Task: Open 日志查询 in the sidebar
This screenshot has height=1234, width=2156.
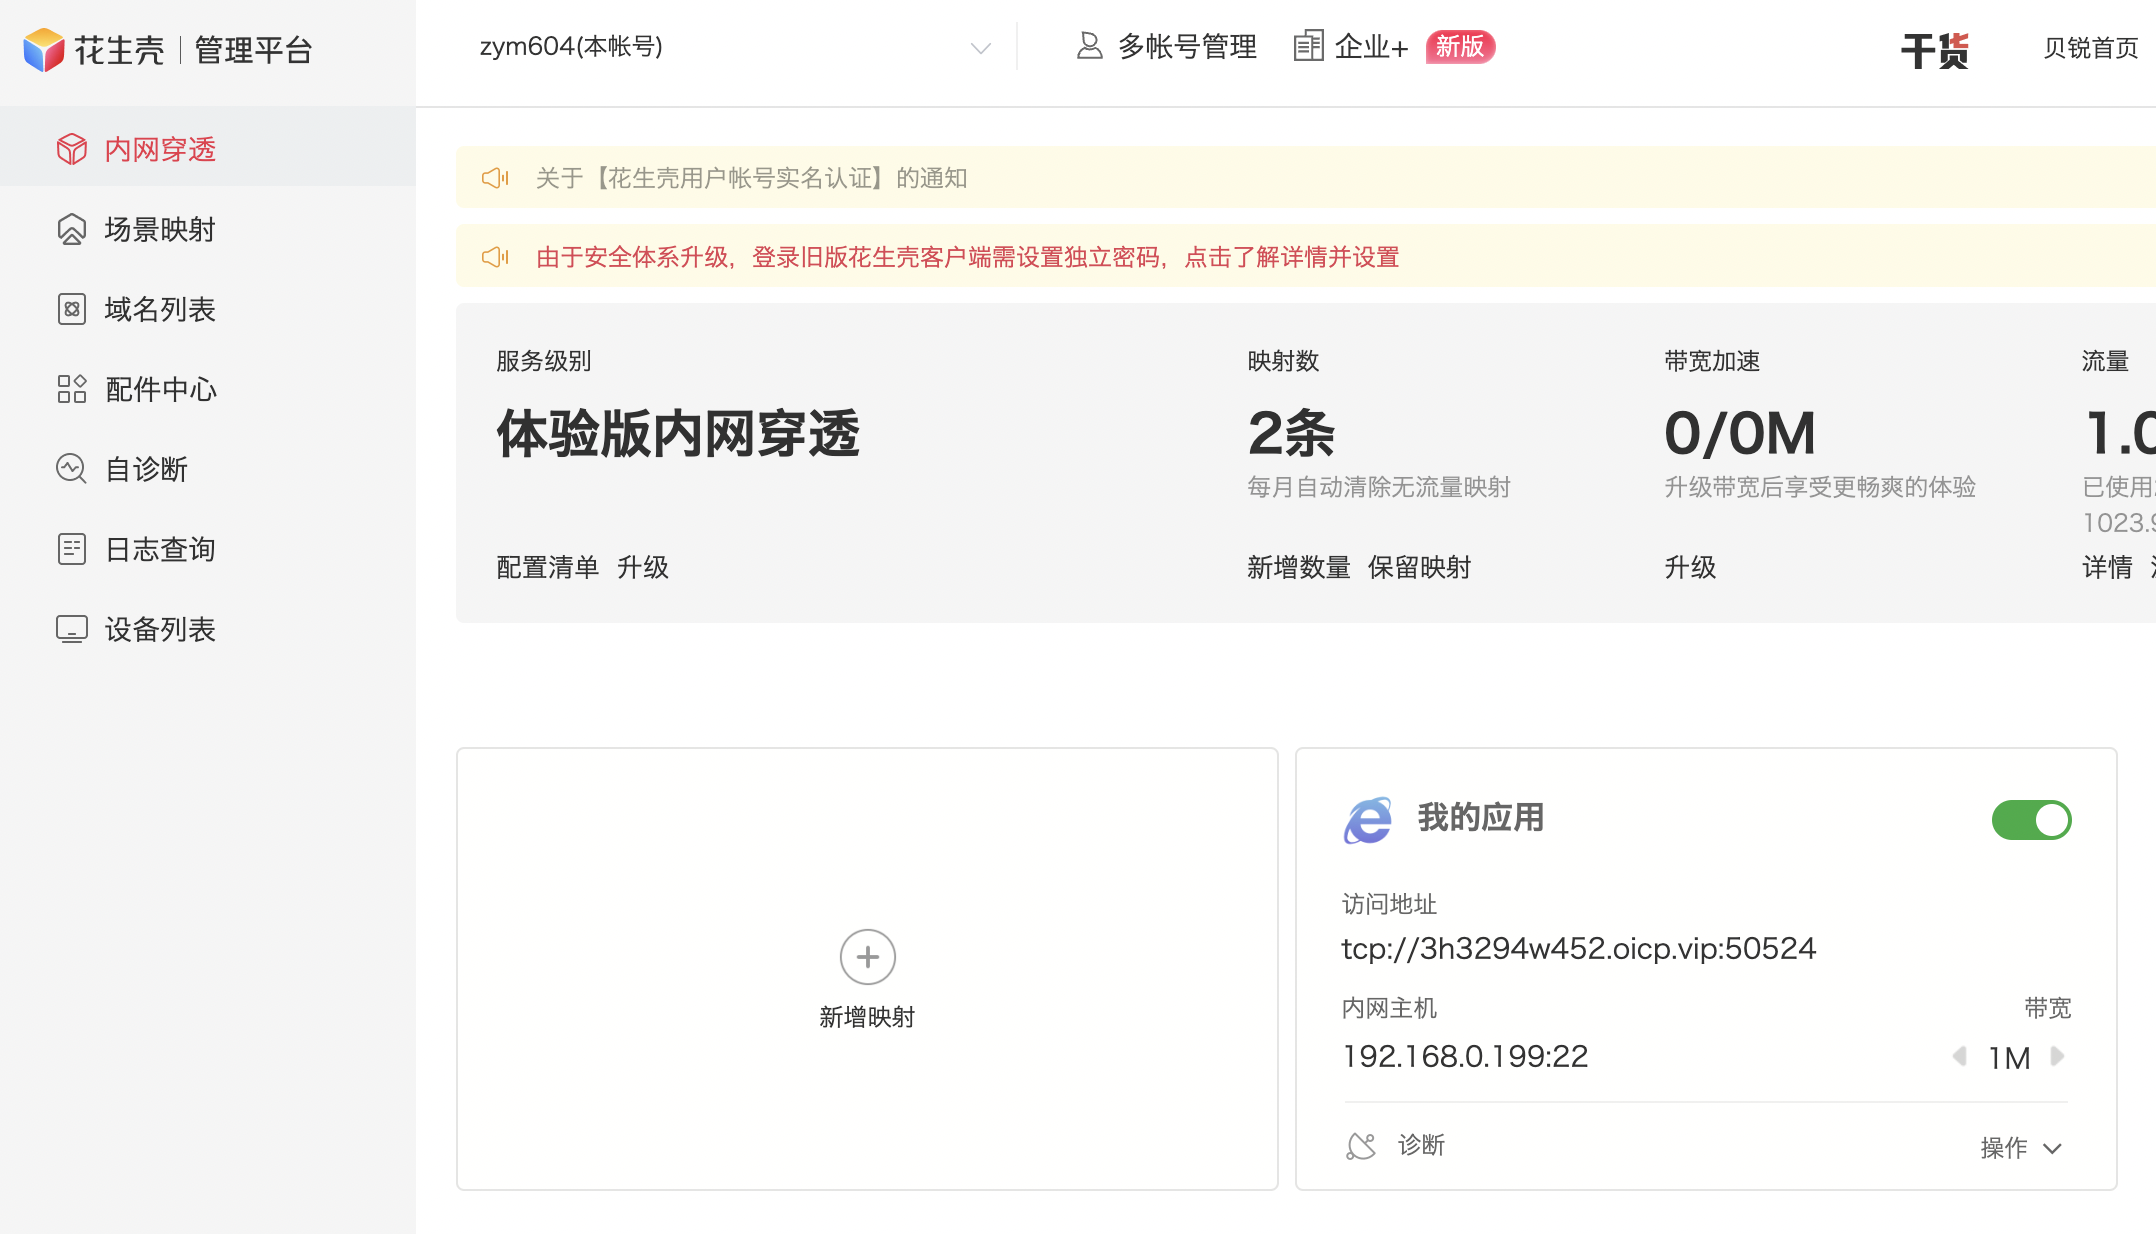Action: [160, 549]
